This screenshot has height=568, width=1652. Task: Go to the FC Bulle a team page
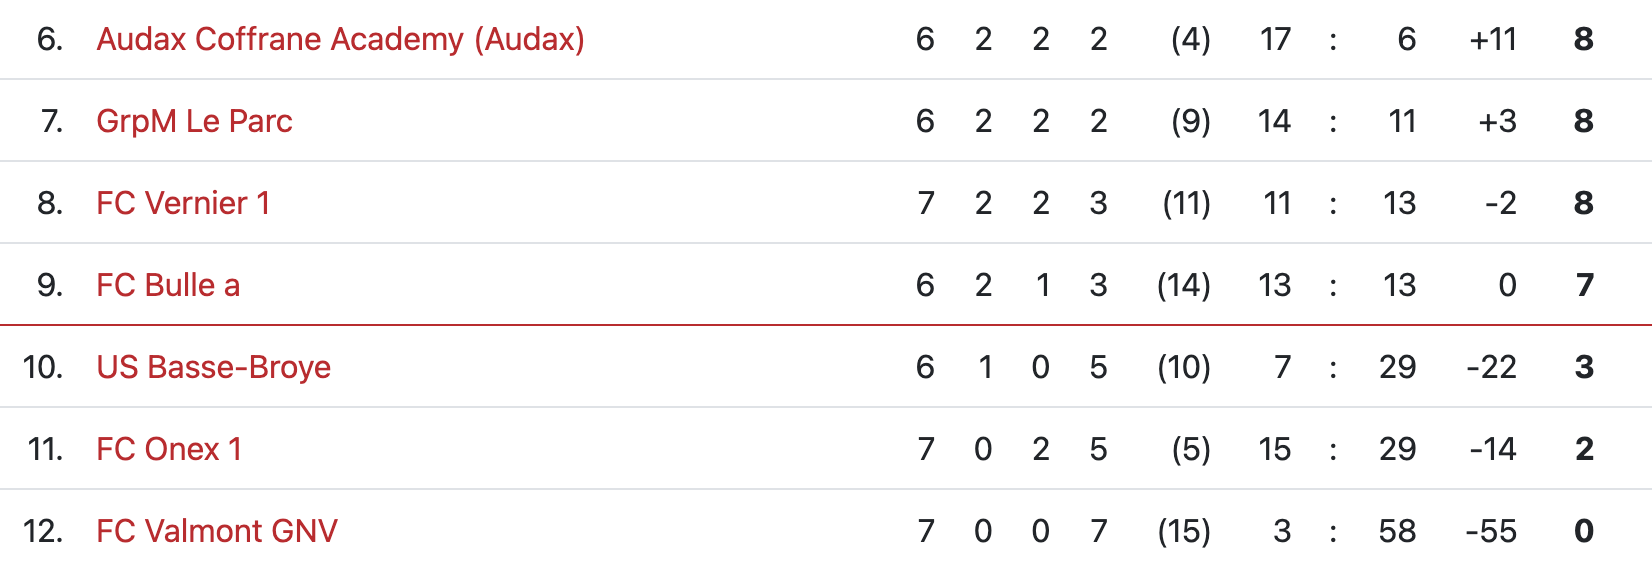(x=168, y=285)
